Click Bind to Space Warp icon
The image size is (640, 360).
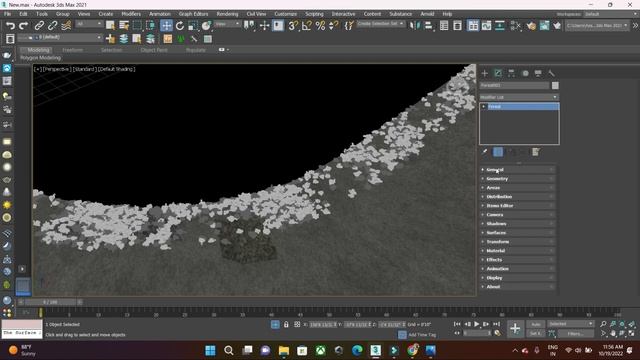pos(66,26)
